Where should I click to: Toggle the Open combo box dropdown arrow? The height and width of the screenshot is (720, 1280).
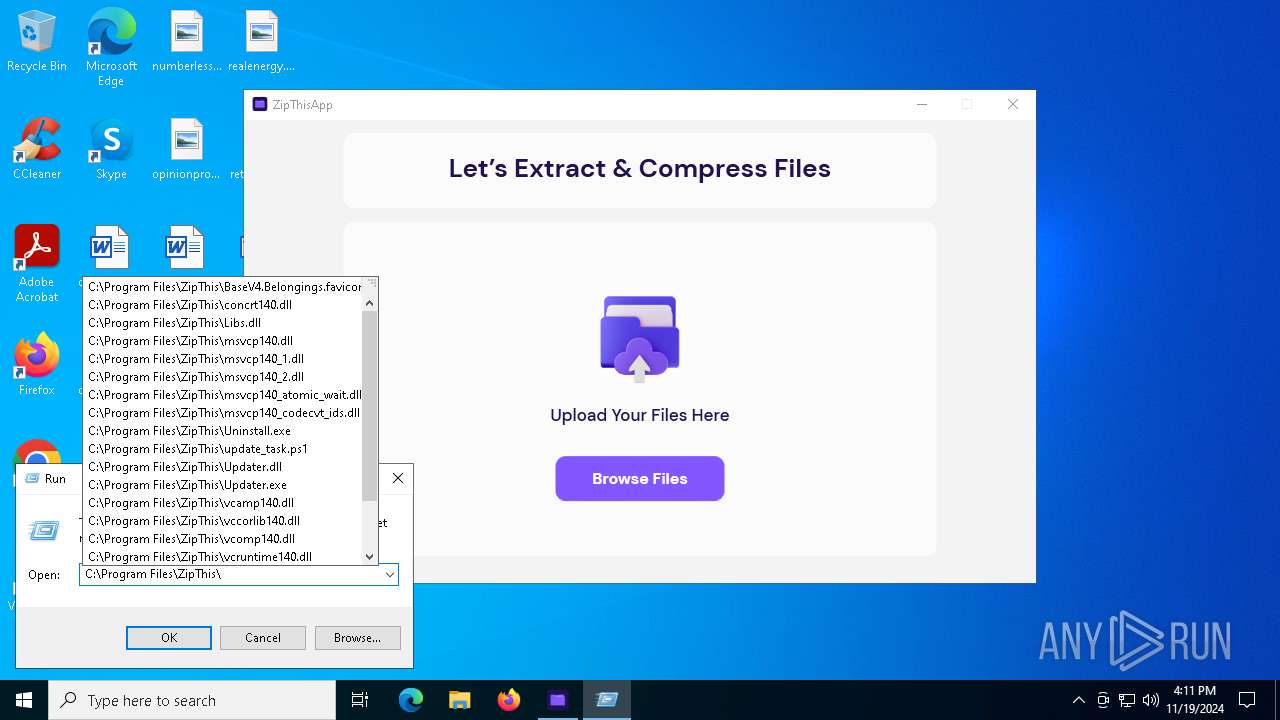point(389,575)
